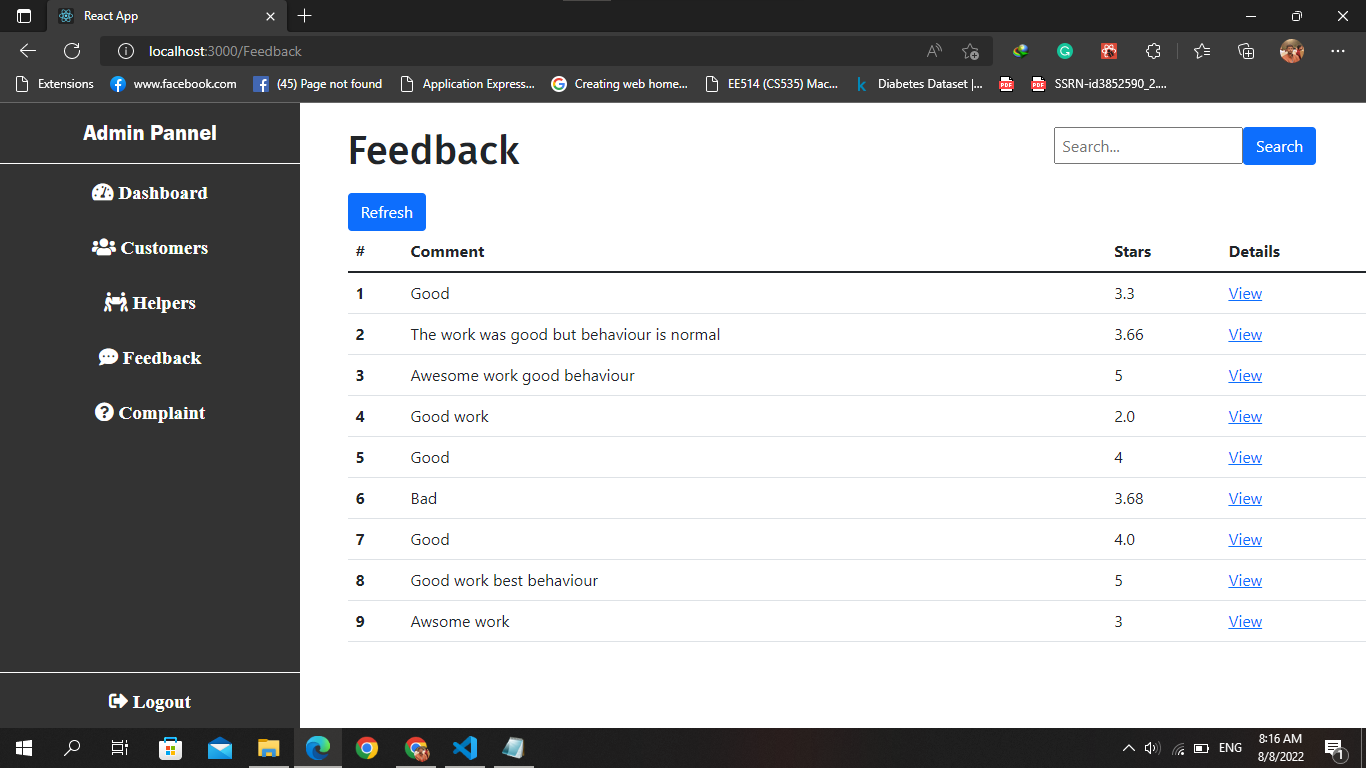Open browser Settings and more menu
1366x768 pixels.
[x=1338, y=51]
